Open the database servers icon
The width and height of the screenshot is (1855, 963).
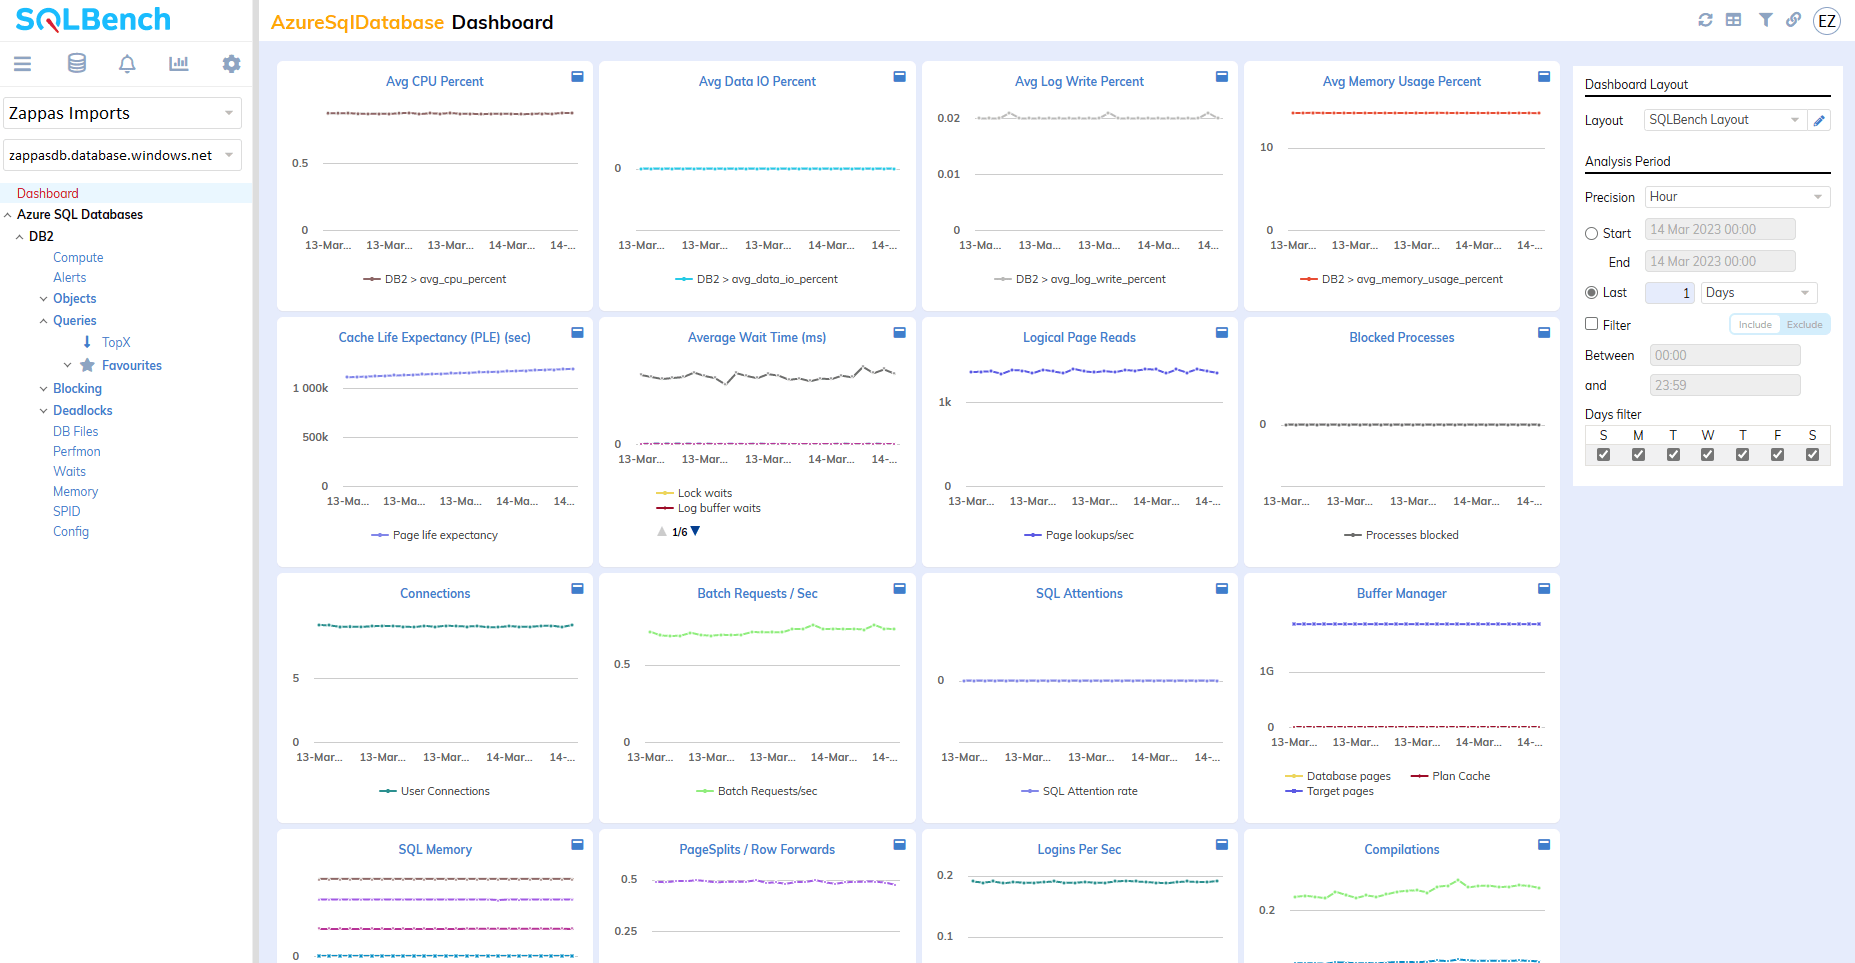coord(76,64)
